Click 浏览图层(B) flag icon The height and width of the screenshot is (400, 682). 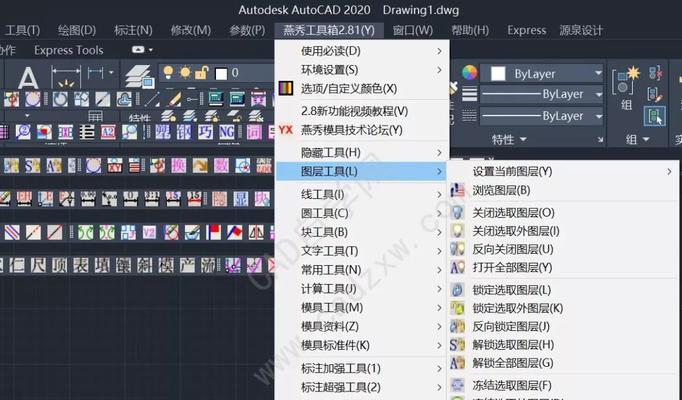click(457, 190)
